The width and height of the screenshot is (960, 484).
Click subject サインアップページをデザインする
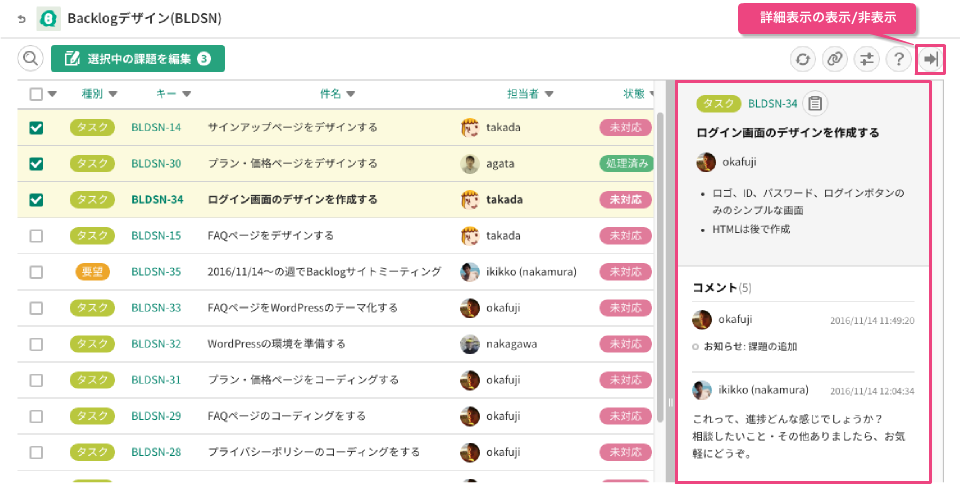tap(292, 128)
